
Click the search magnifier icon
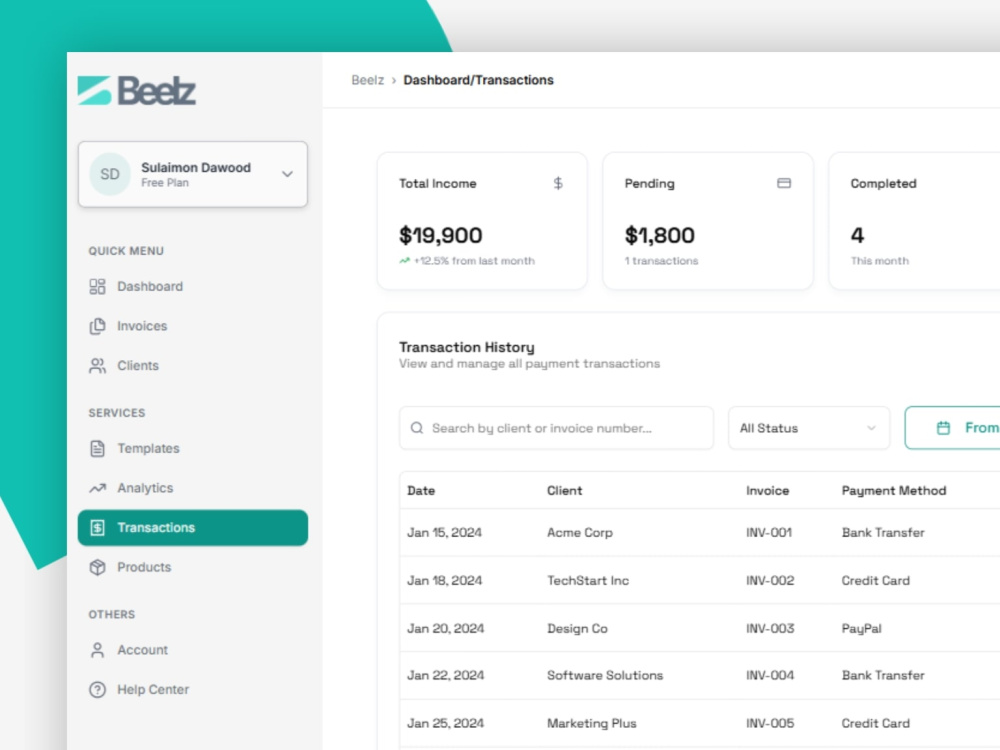[x=416, y=428]
